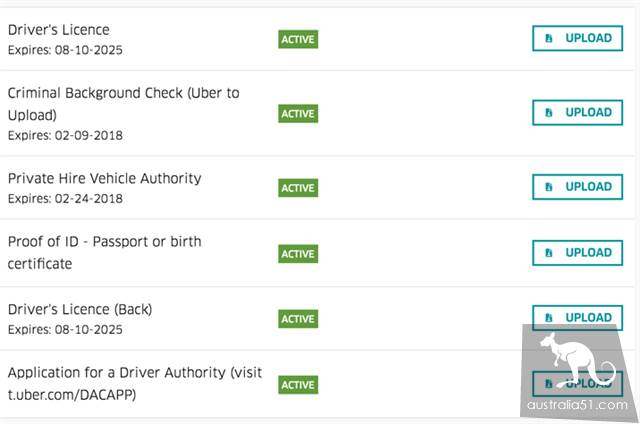Click ACTIVE badge for Driver's Licence

(x=297, y=40)
